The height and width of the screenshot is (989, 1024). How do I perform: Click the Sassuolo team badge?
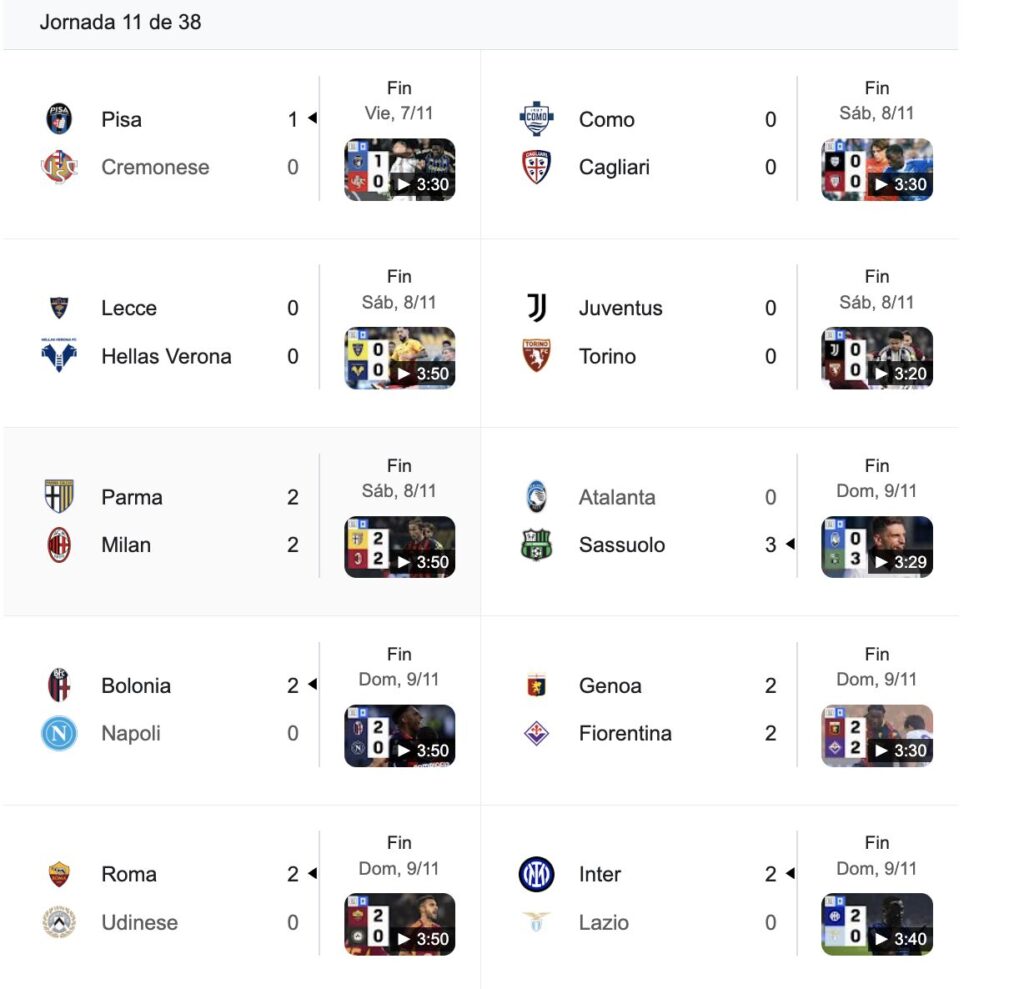point(537,545)
